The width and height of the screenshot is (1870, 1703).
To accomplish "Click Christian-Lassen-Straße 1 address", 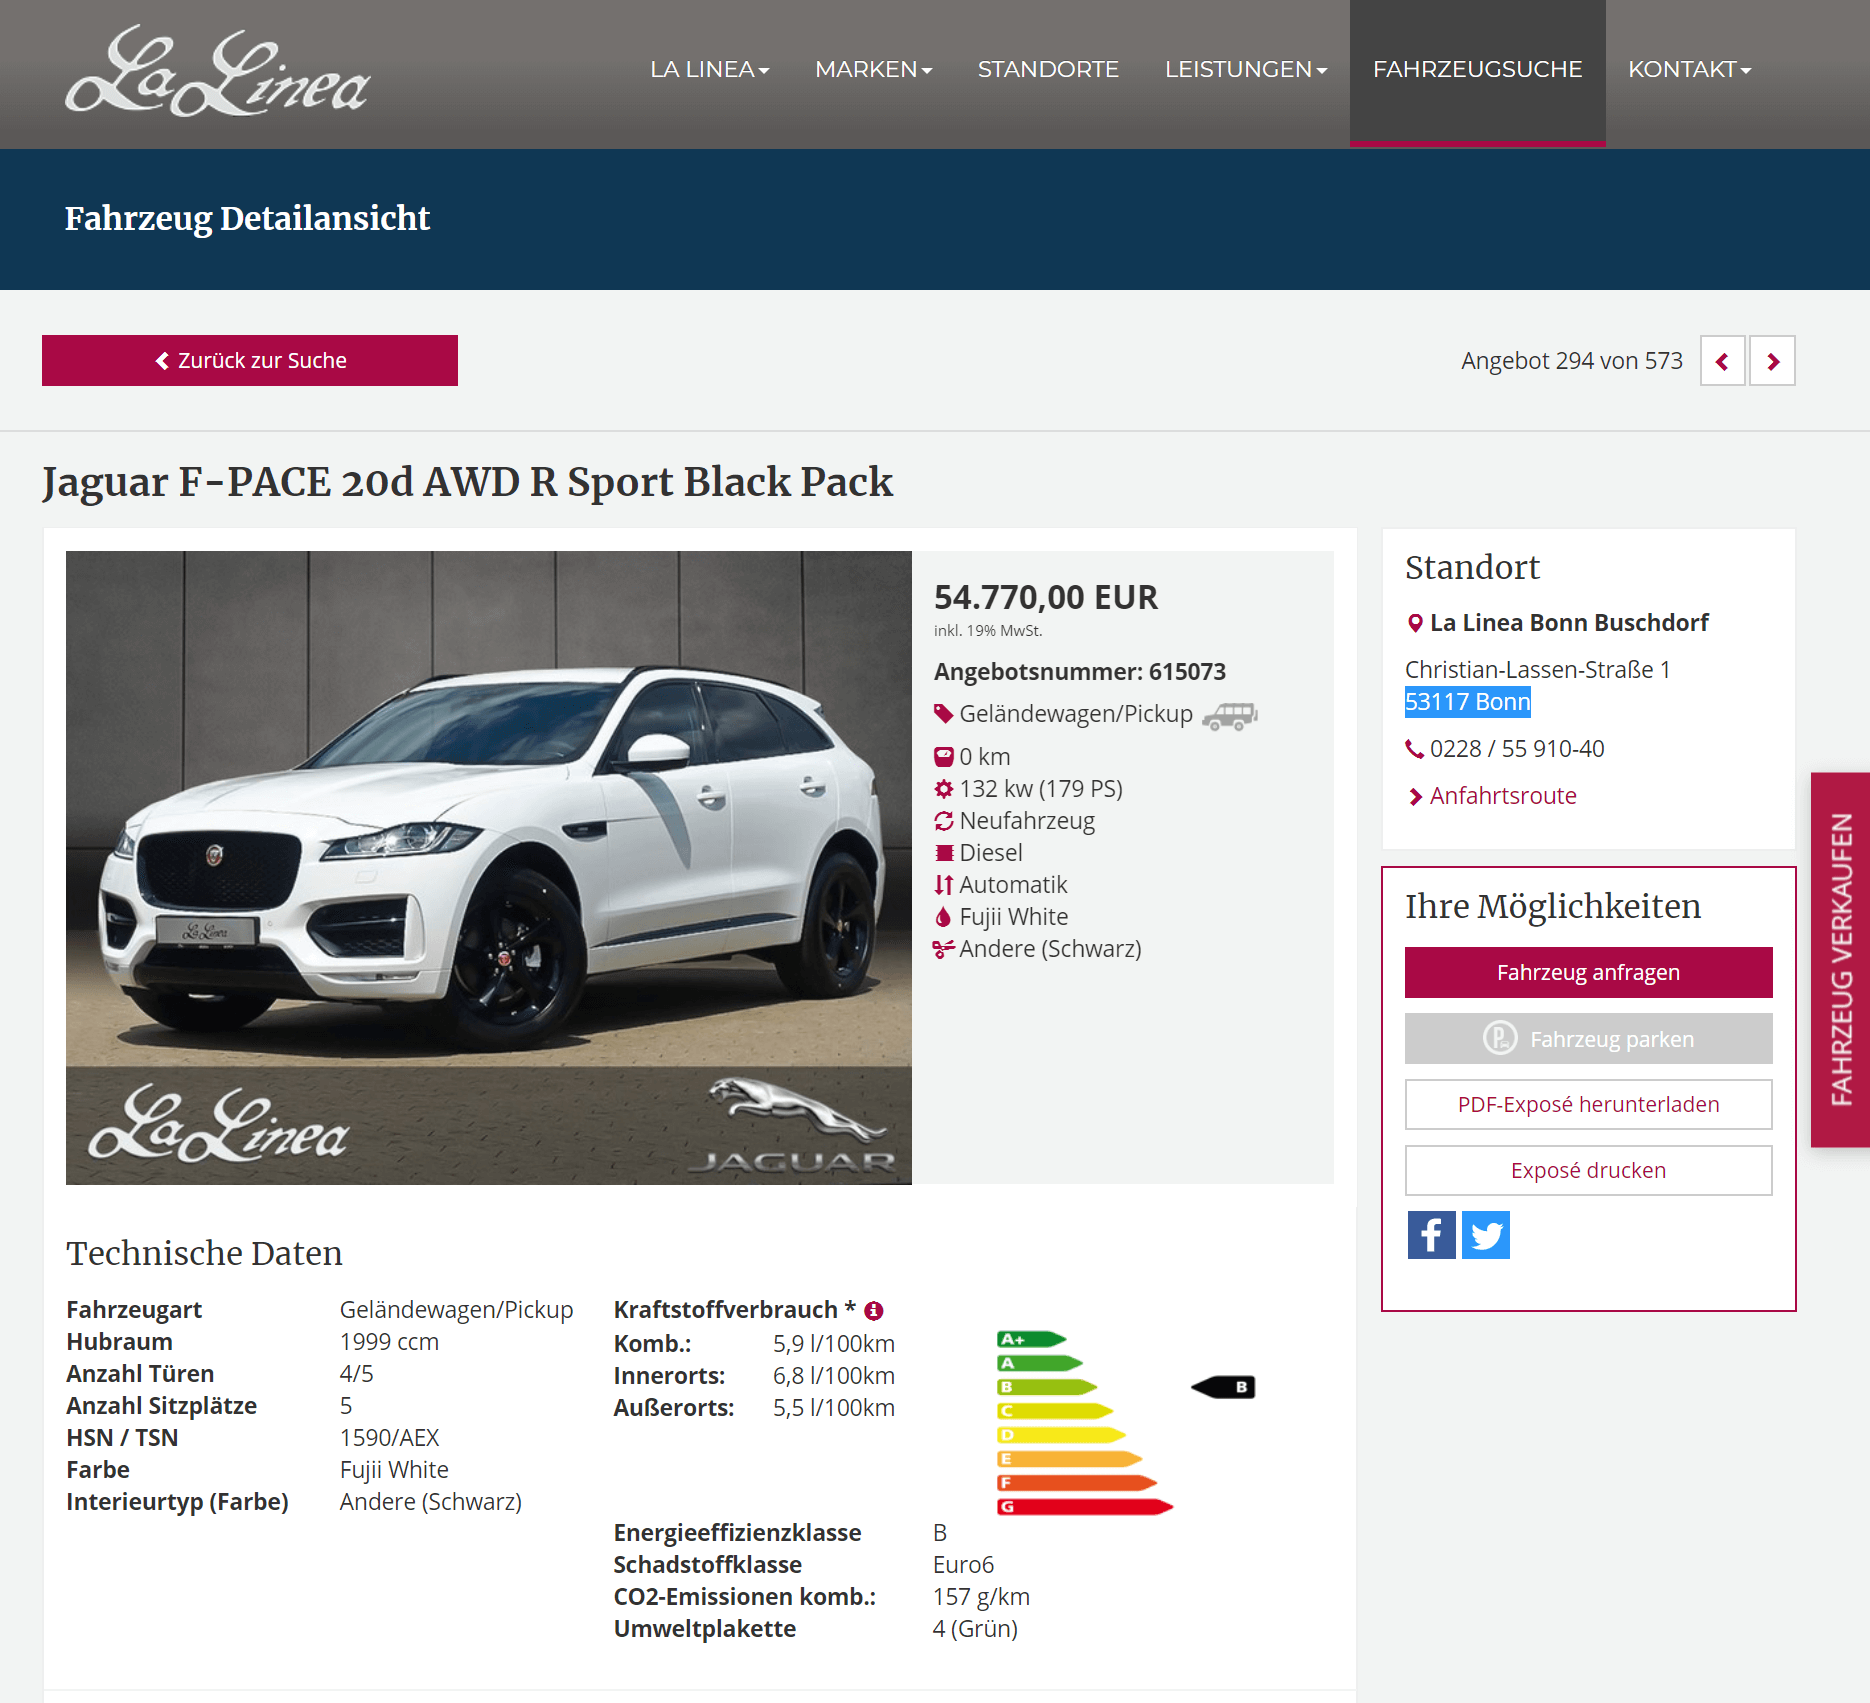I will 1538,670.
